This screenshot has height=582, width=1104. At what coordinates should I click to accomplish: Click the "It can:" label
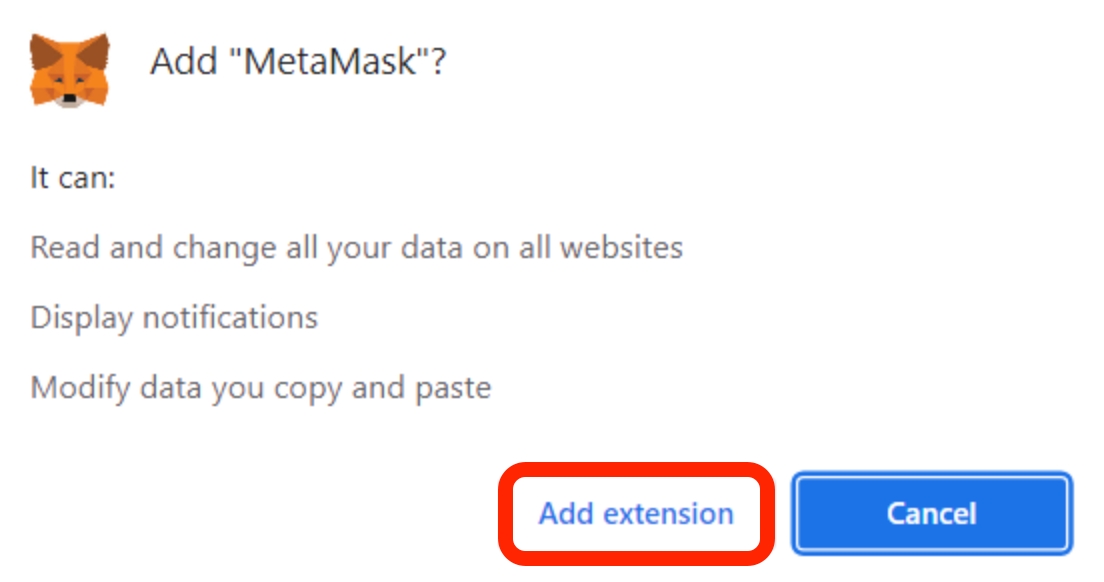point(73,179)
